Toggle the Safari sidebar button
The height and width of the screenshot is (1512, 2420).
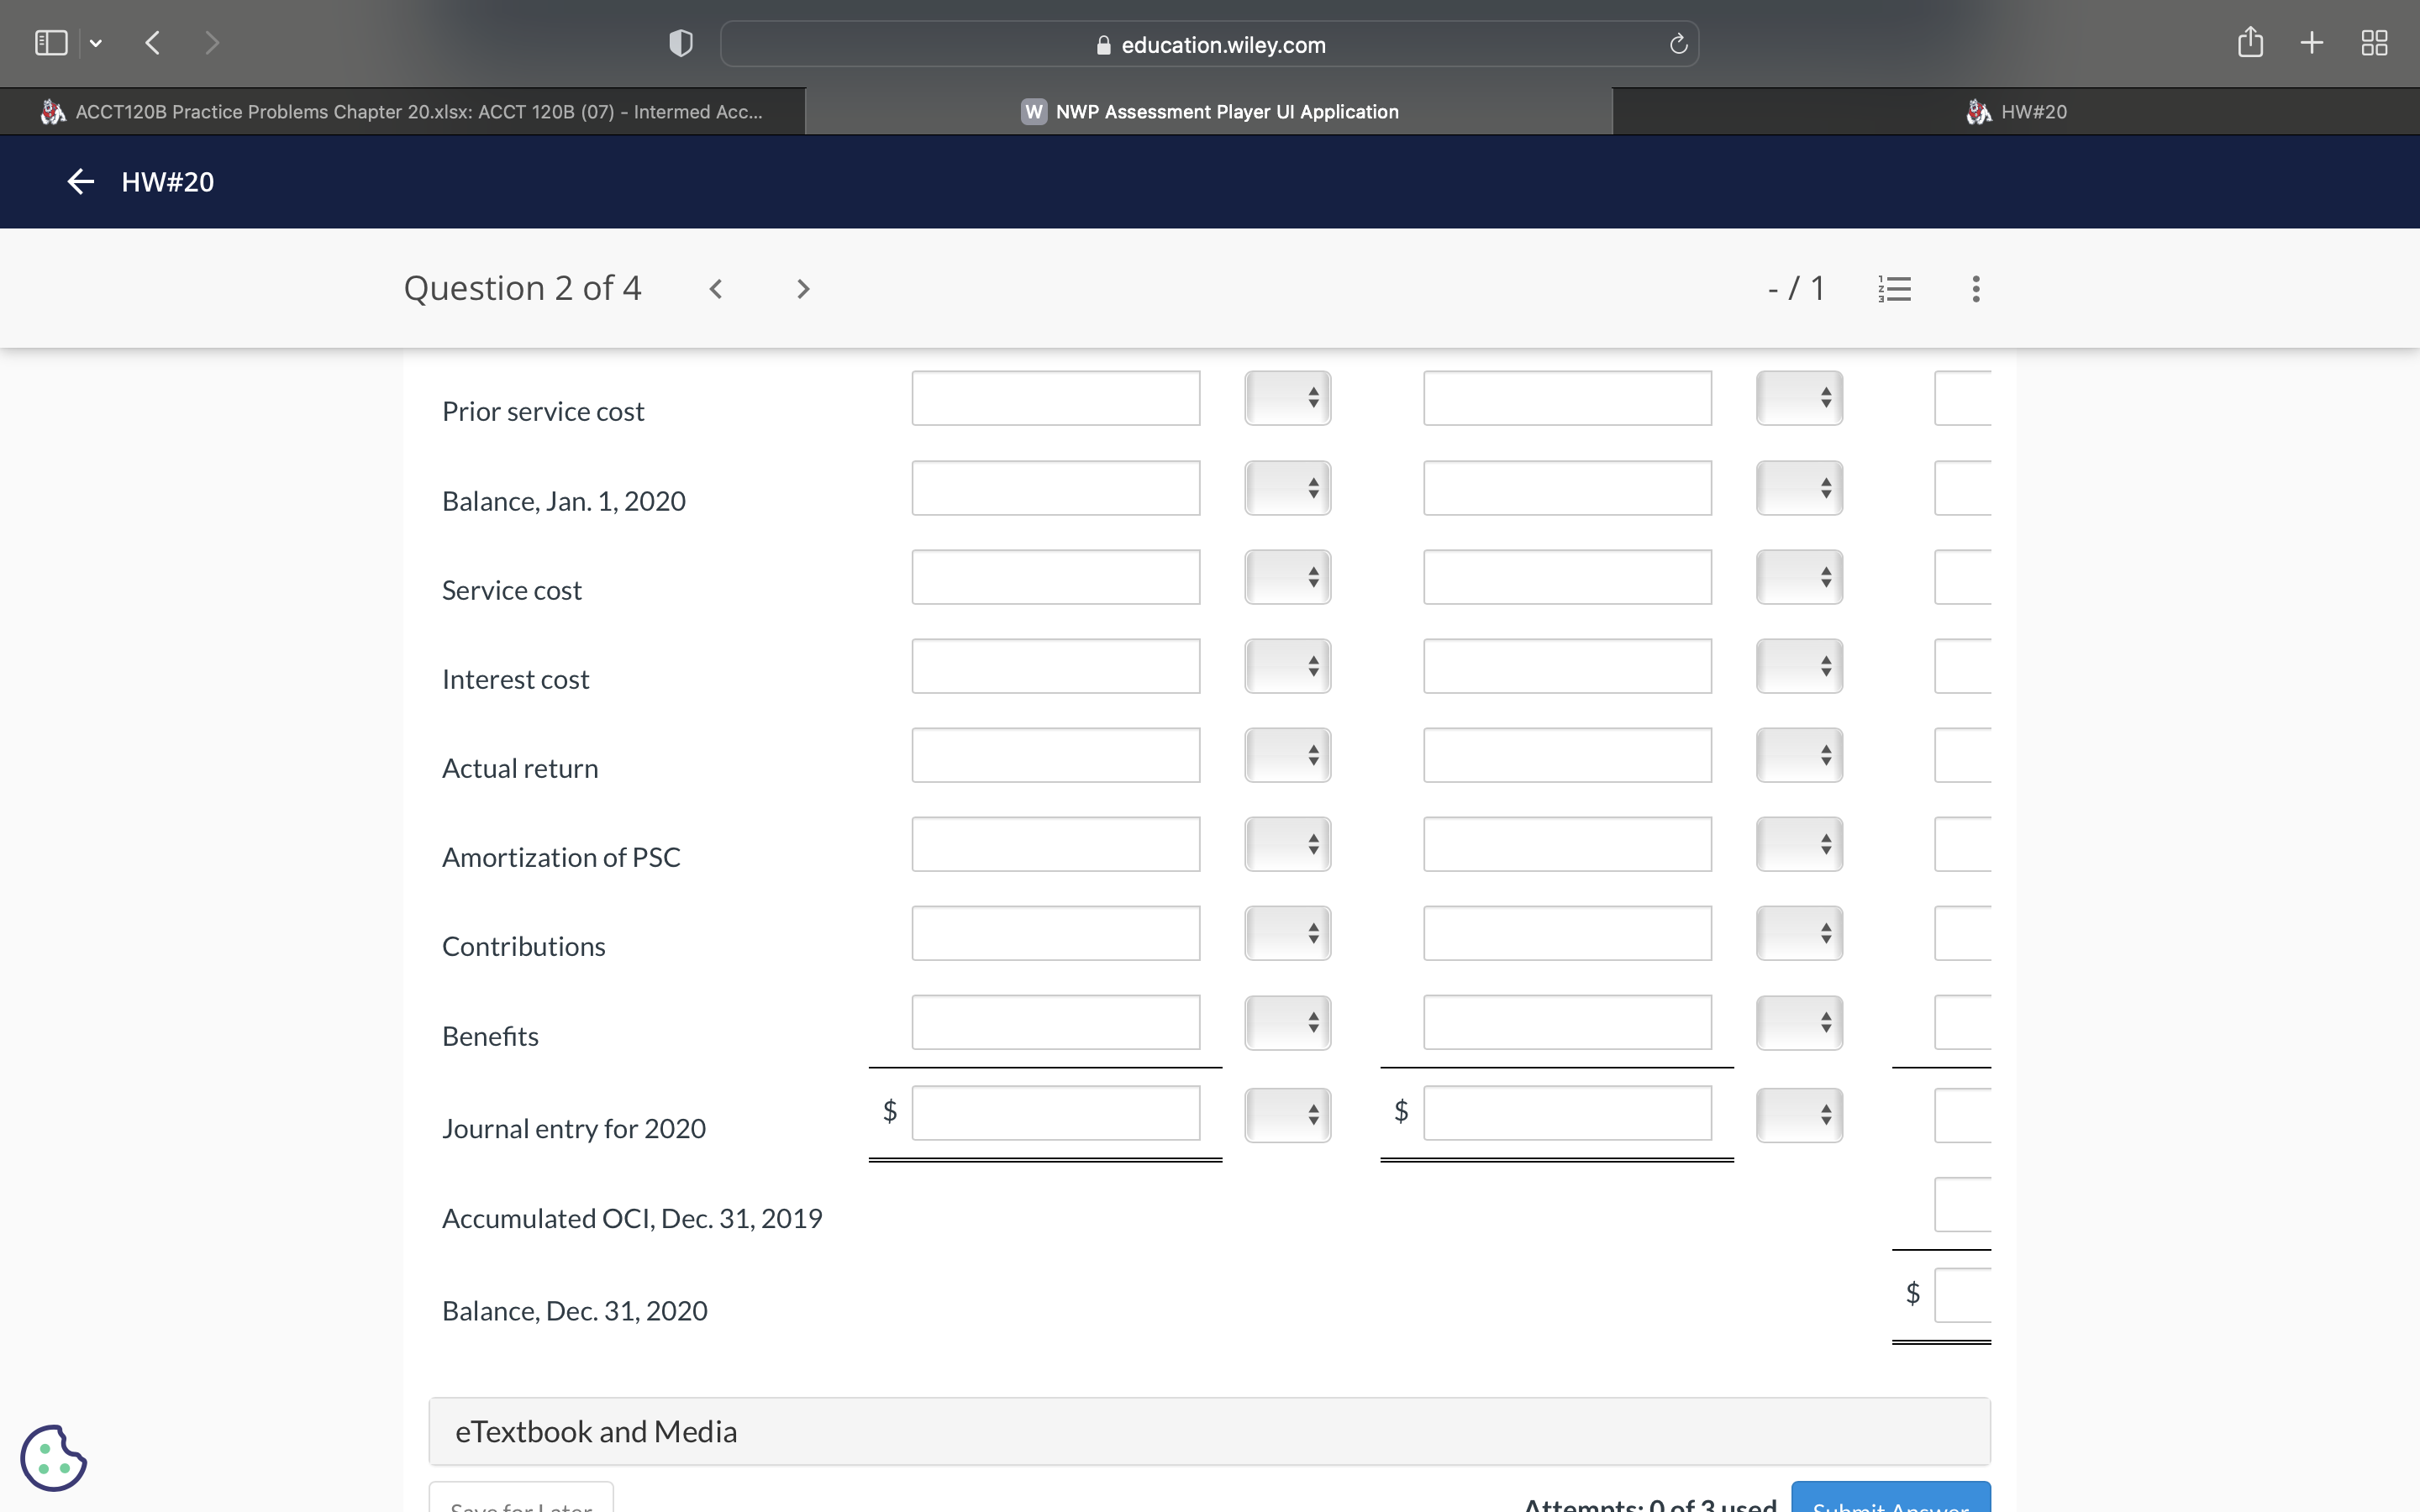click(x=51, y=42)
